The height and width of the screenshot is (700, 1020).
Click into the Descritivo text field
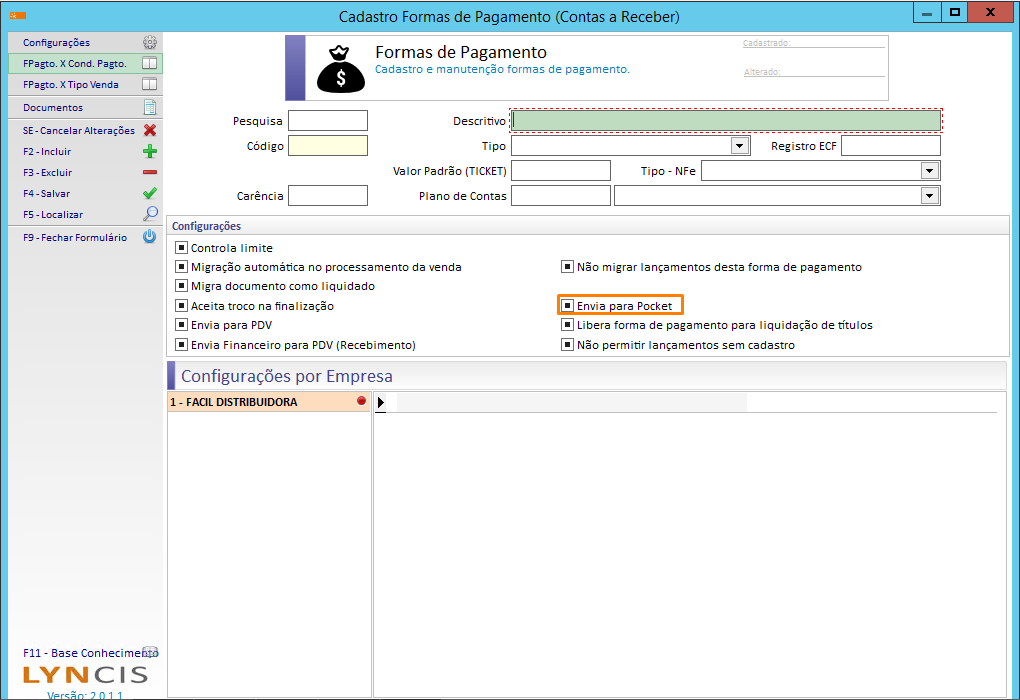click(726, 121)
